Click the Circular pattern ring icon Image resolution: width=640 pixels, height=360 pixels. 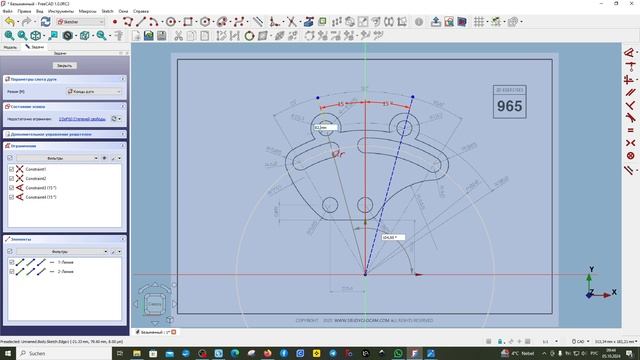pos(249,36)
